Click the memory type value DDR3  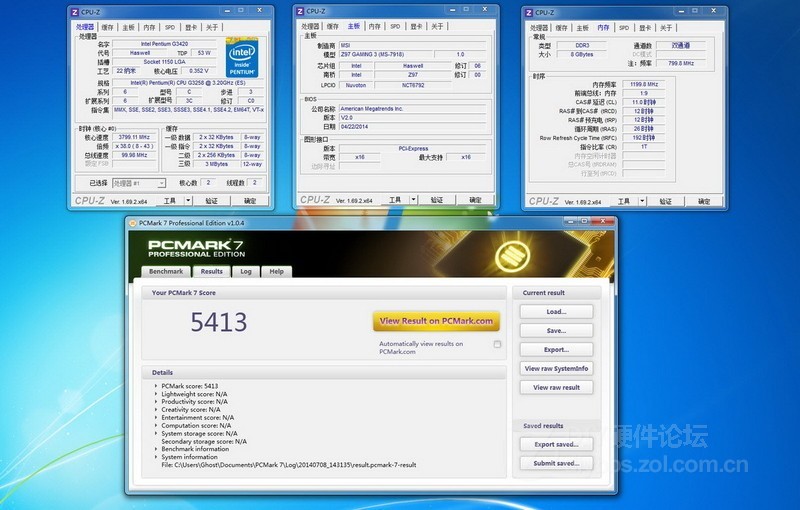coord(582,45)
